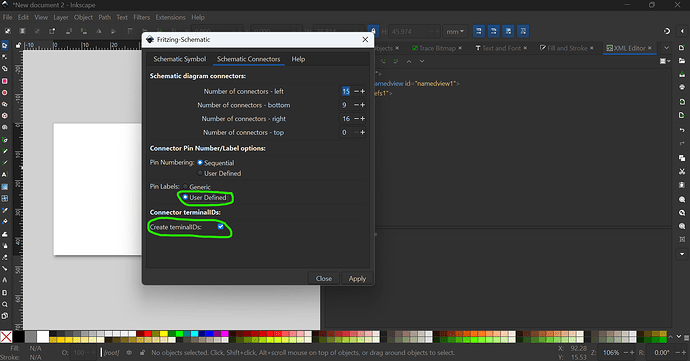Viewport: 690px width, 361px height.
Task: Select the Rectangle tool in toolbox
Action: [4, 81]
